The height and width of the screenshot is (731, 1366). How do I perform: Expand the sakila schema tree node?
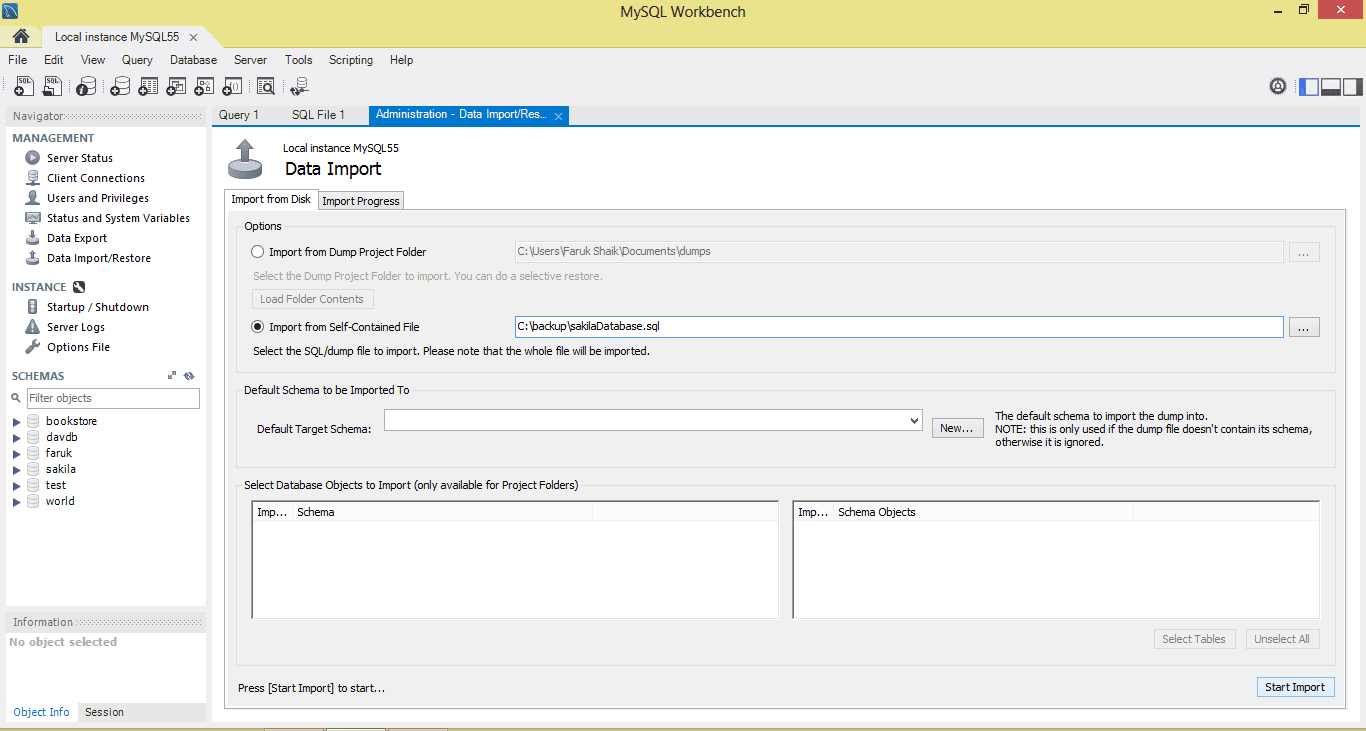tap(16, 468)
